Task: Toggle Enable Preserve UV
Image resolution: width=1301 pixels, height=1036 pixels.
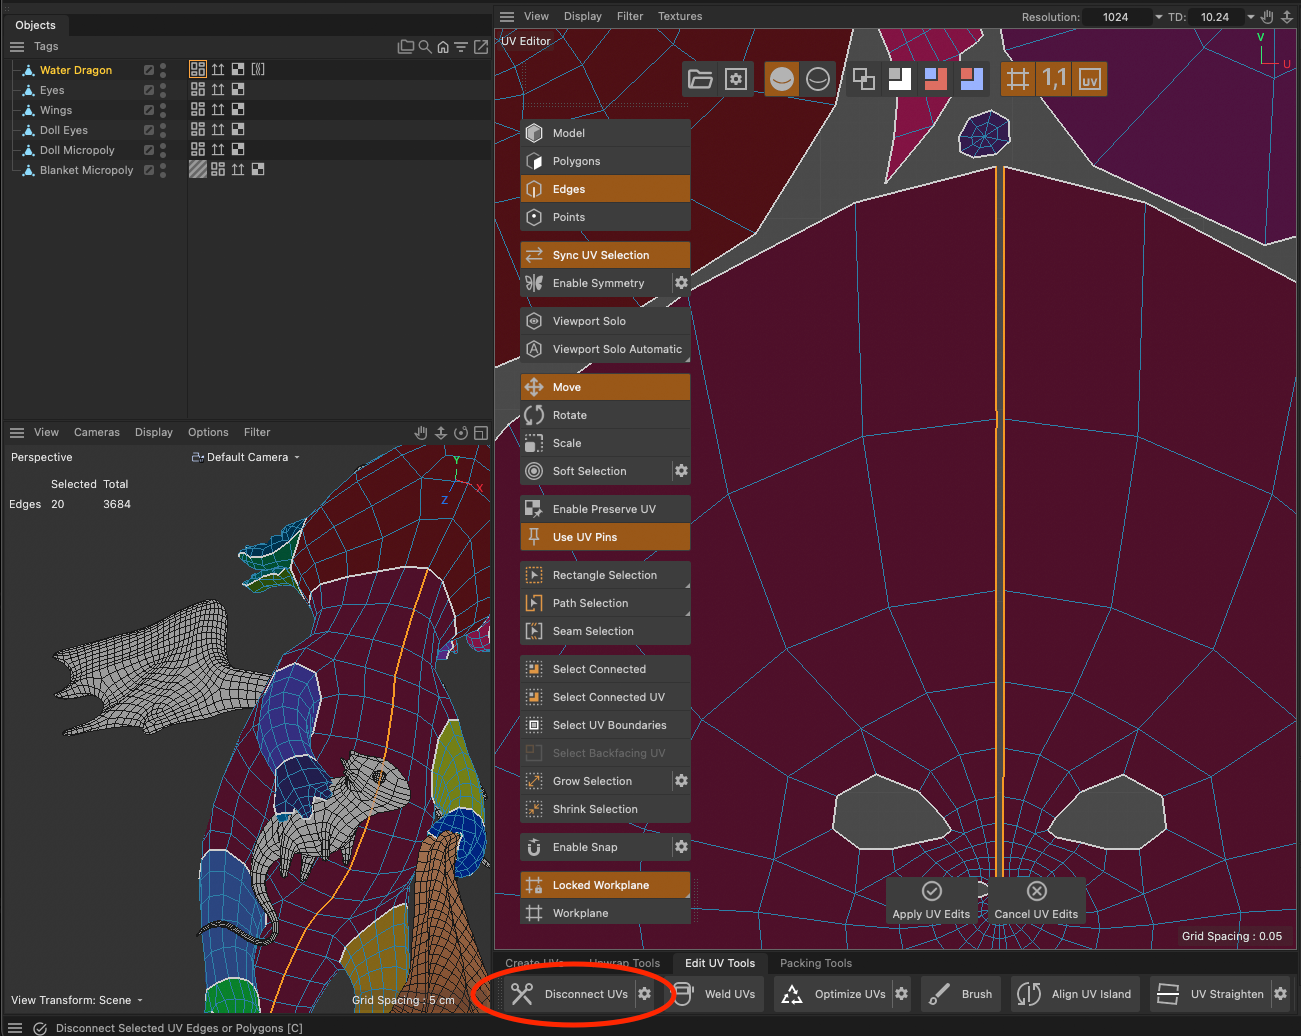Action: pyautogui.click(x=605, y=509)
